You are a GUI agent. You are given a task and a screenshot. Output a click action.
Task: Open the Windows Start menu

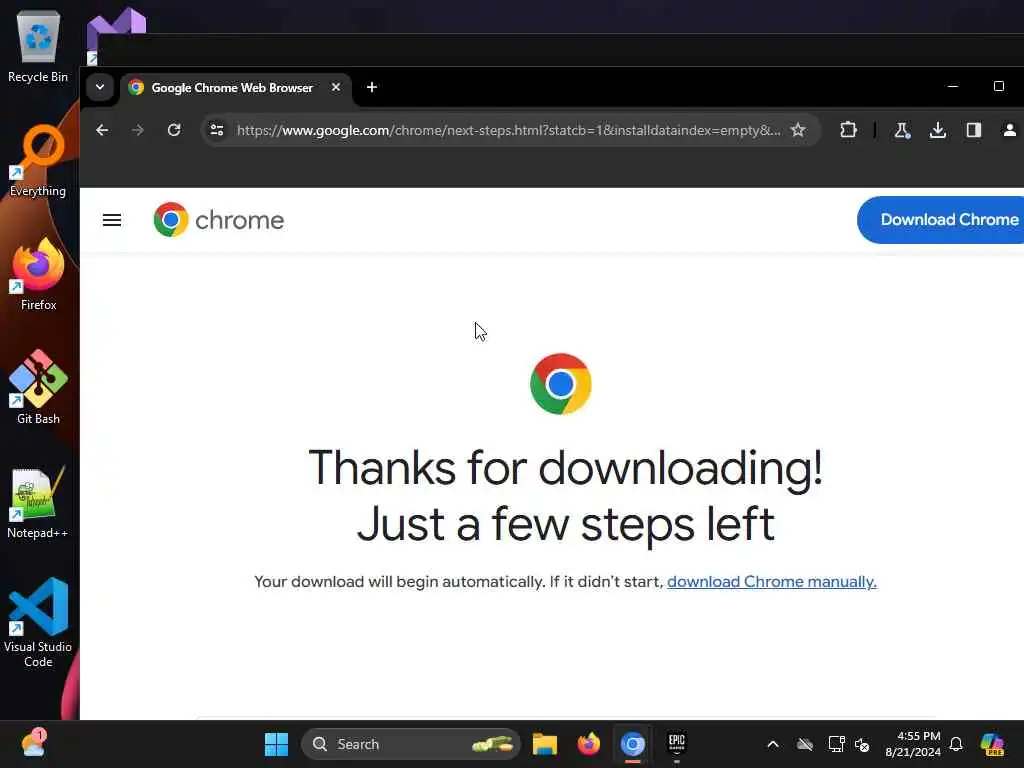pos(276,744)
